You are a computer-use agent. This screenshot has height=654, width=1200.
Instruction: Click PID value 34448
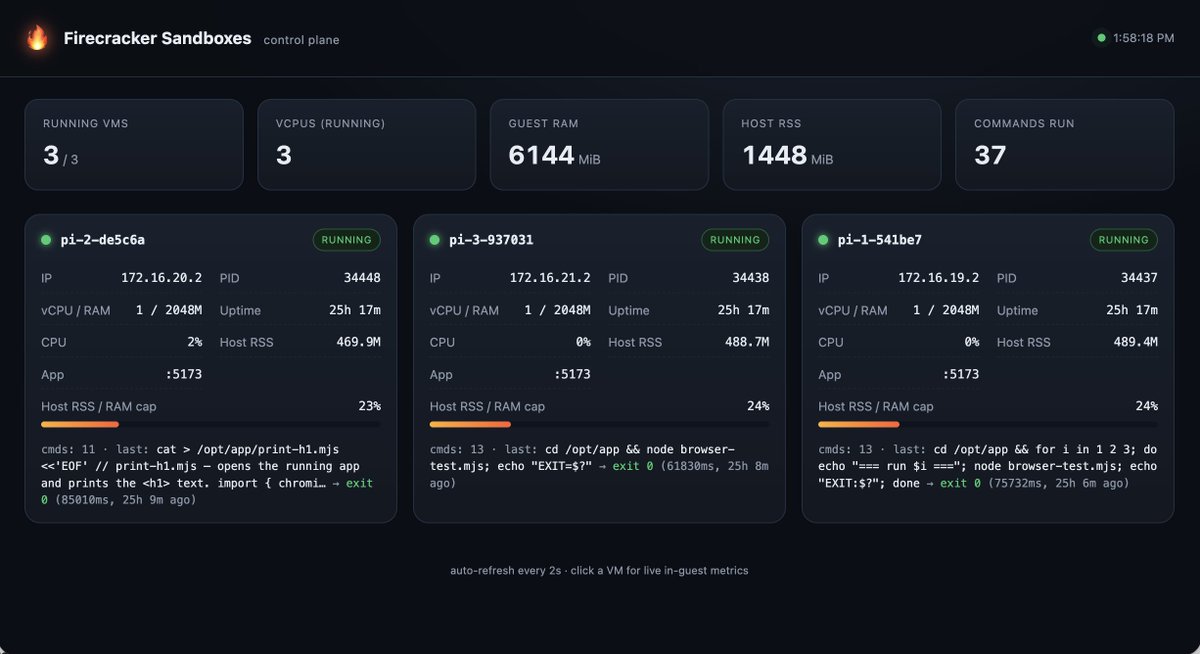pyautogui.click(x=360, y=278)
